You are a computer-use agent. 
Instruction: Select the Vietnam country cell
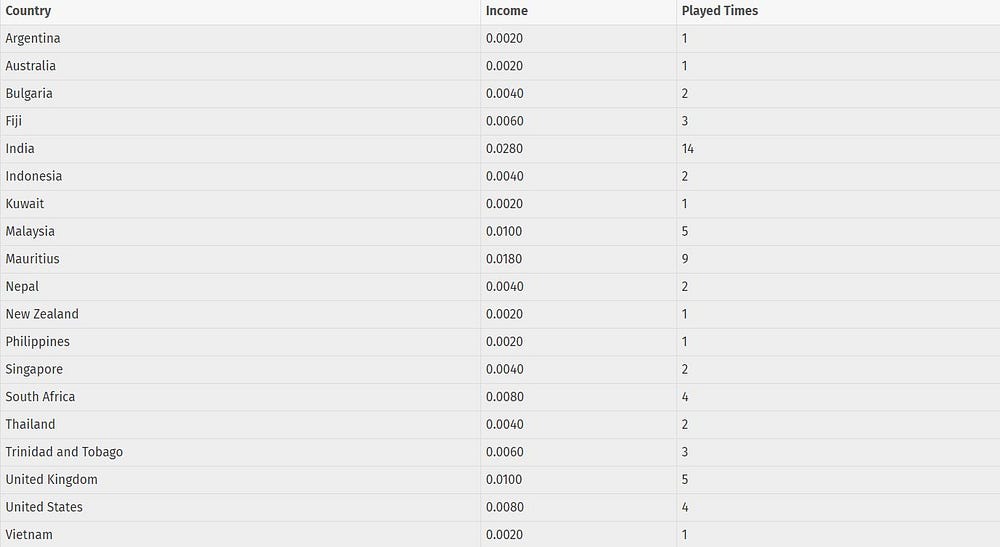click(x=240, y=535)
